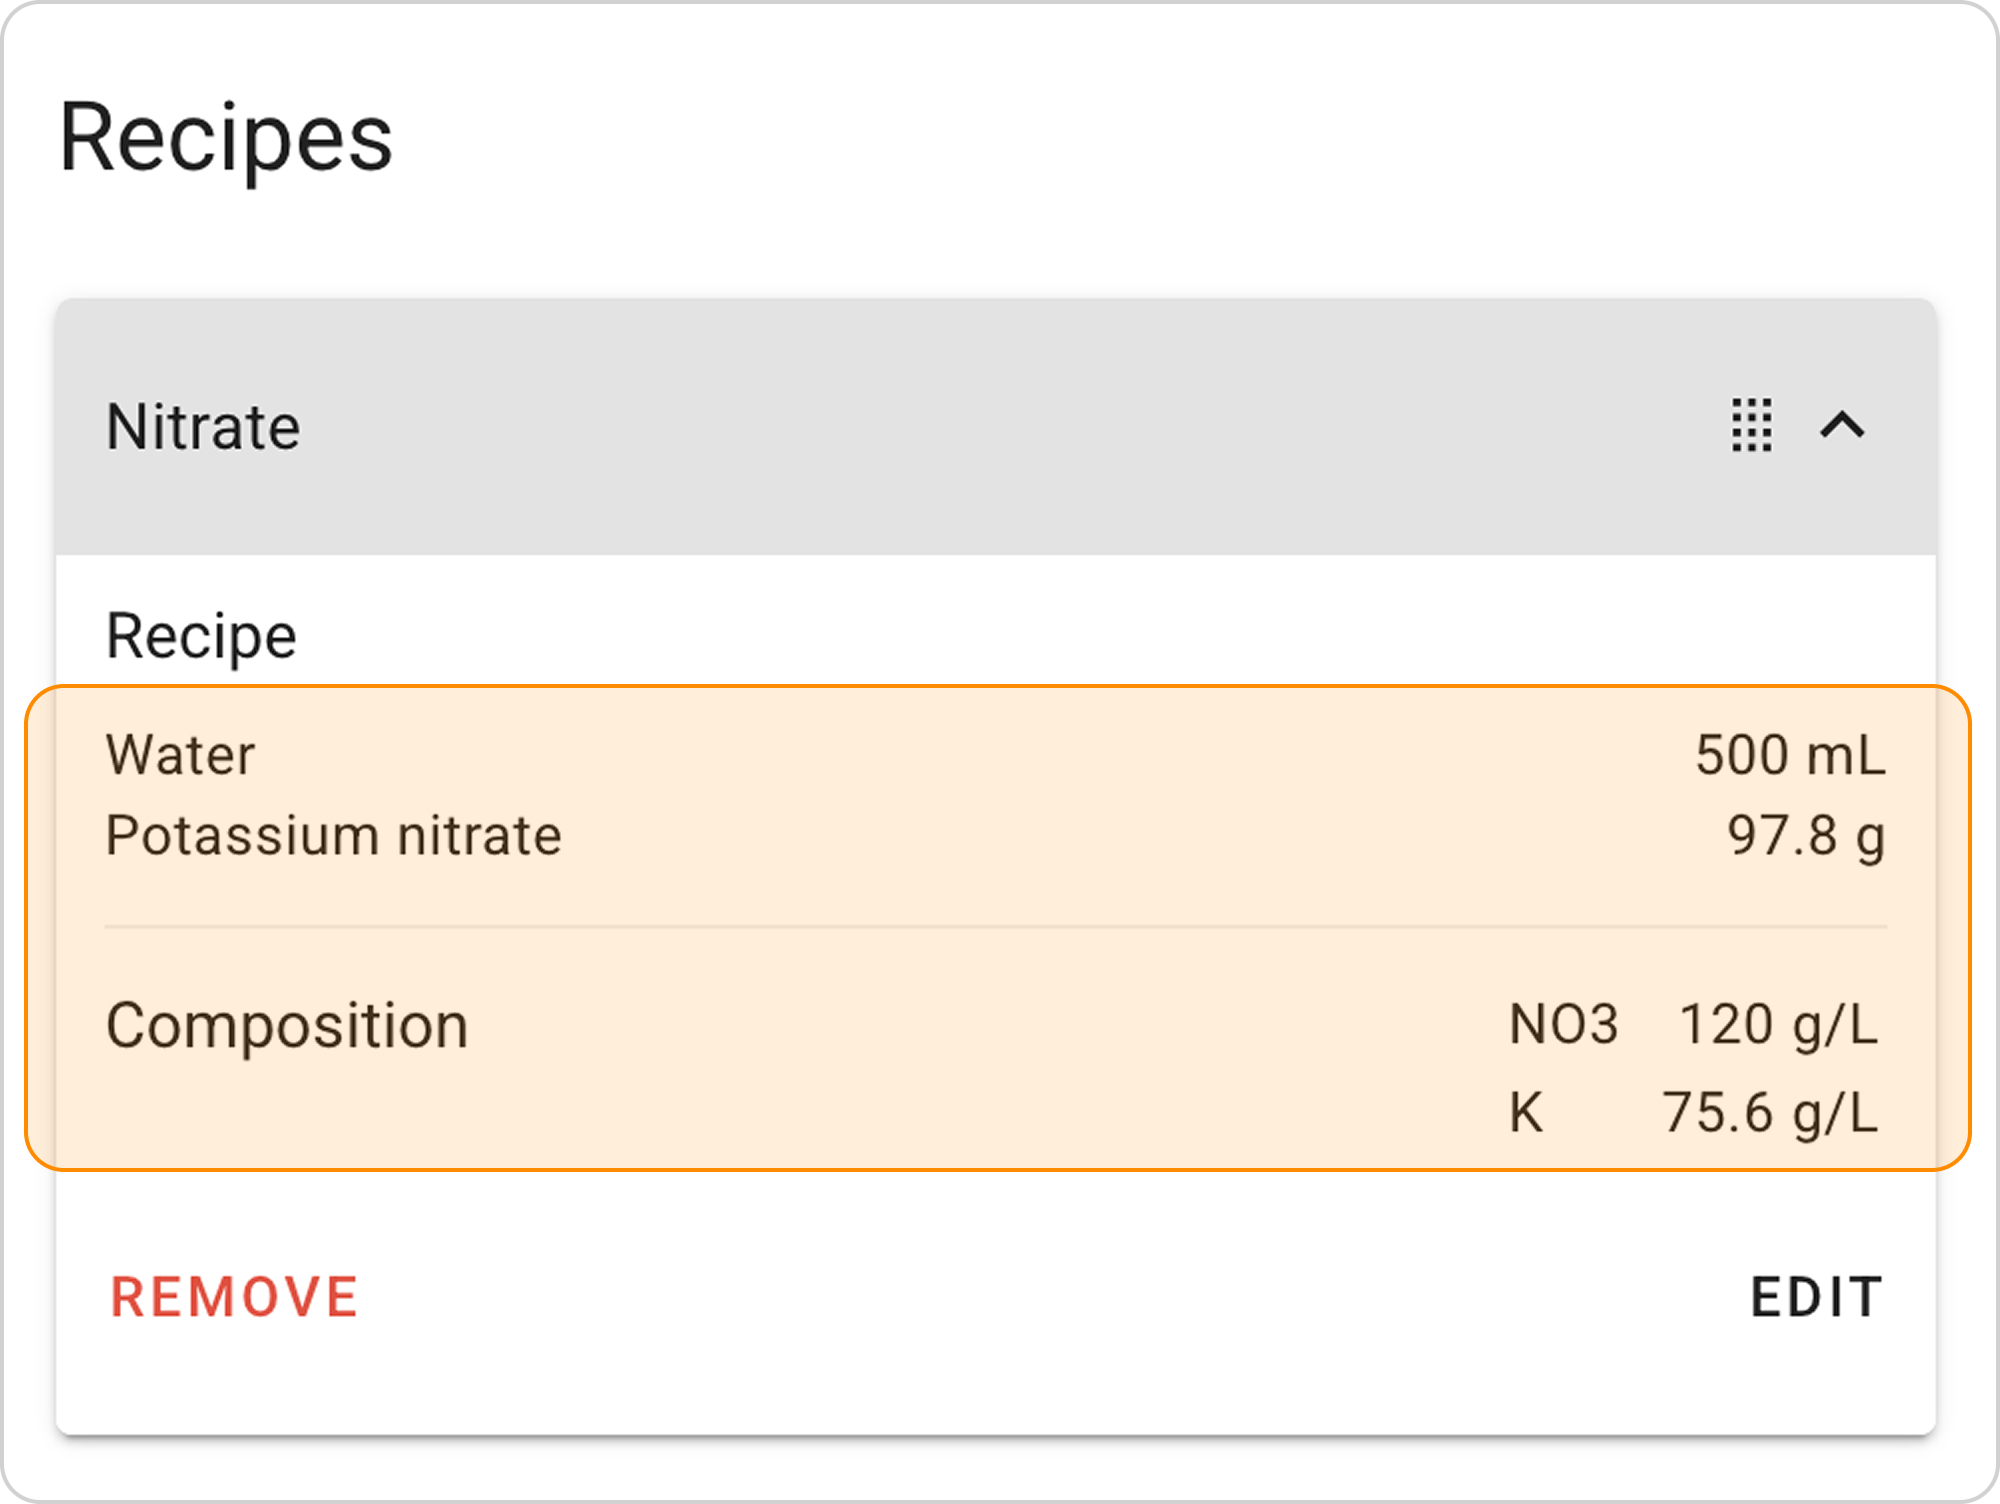
Task: Click the orange highlighted box border
Action: click(x=1000, y=687)
